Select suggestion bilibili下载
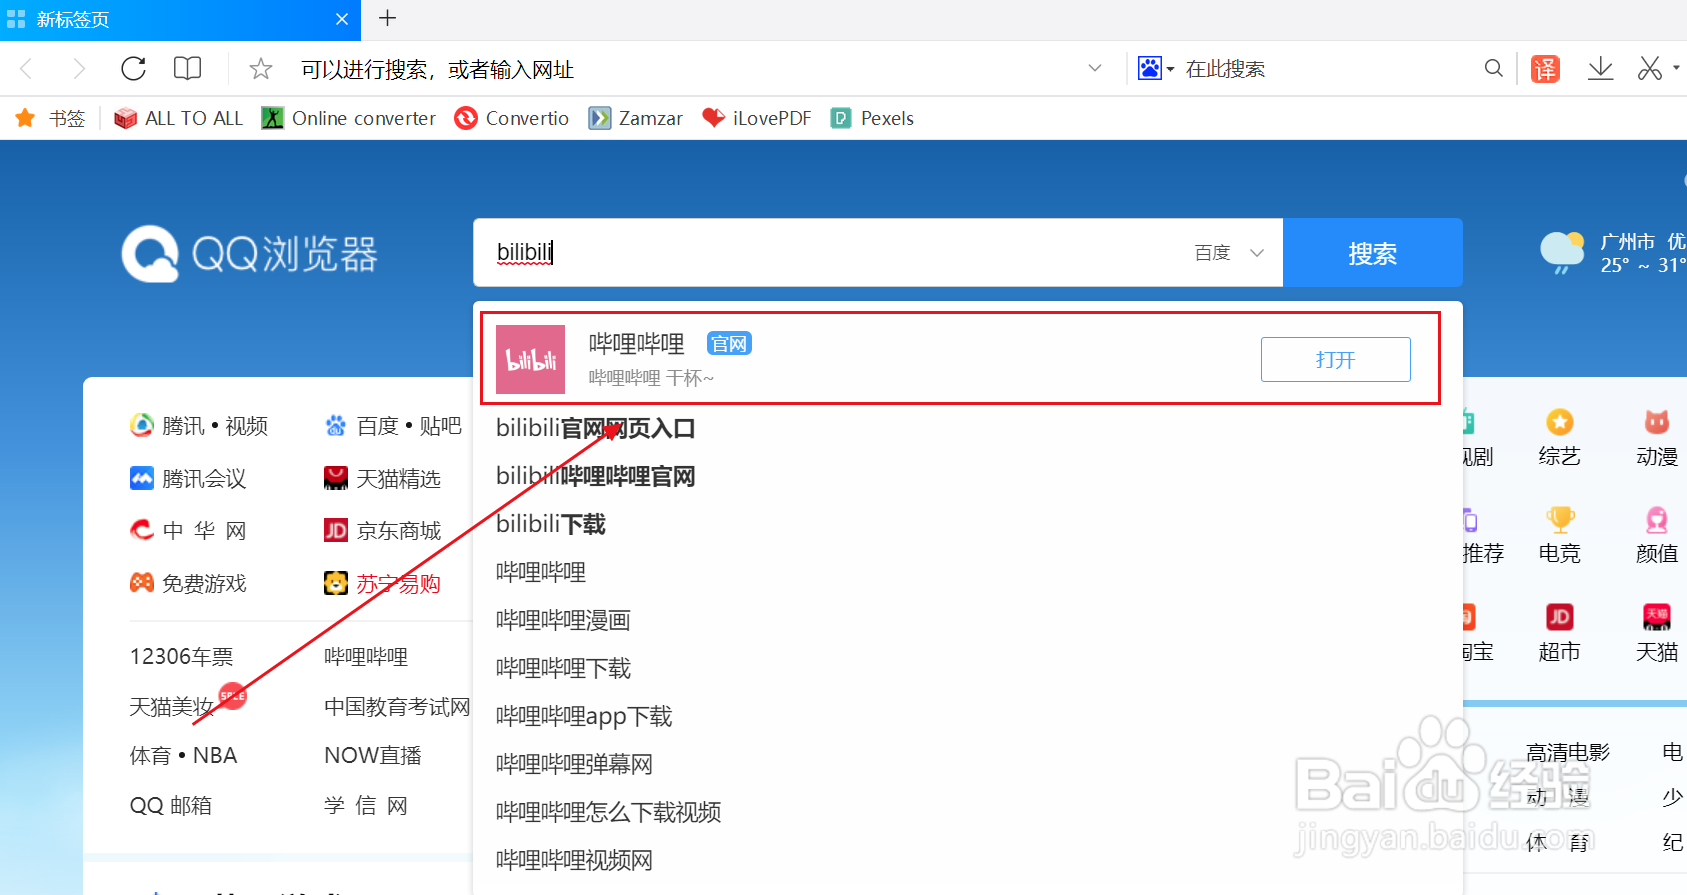 (x=551, y=524)
